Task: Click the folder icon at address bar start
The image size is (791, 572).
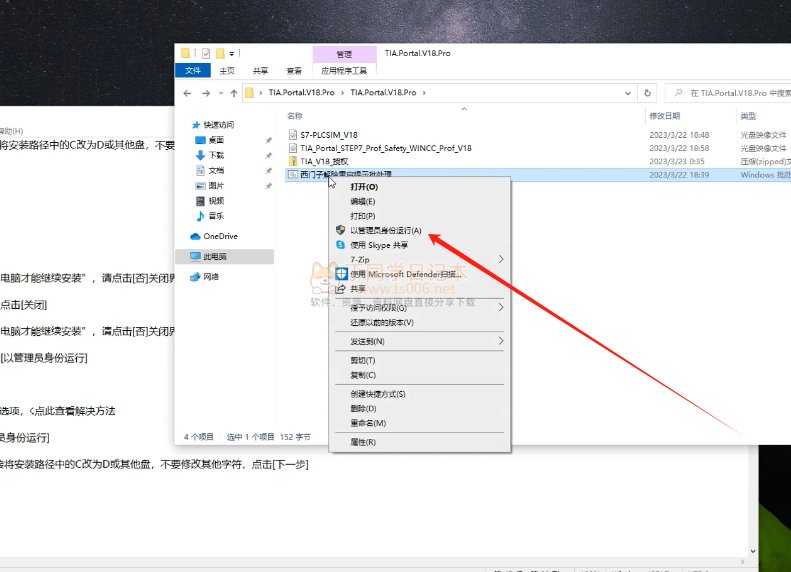Action: (249, 93)
